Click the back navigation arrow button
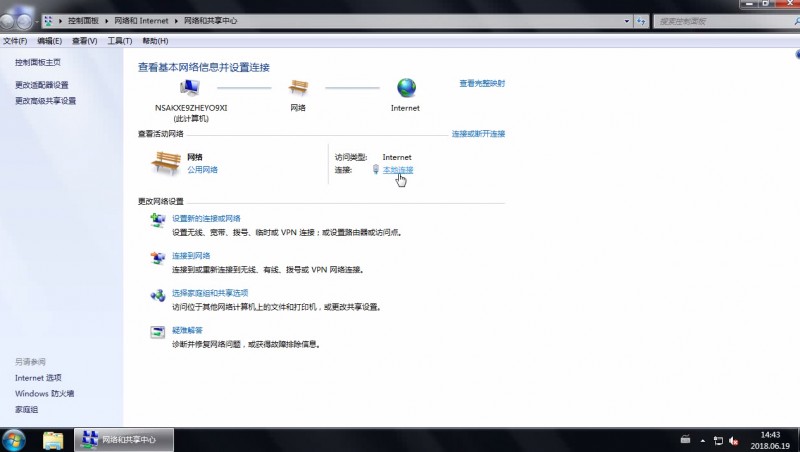 coord(7,21)
